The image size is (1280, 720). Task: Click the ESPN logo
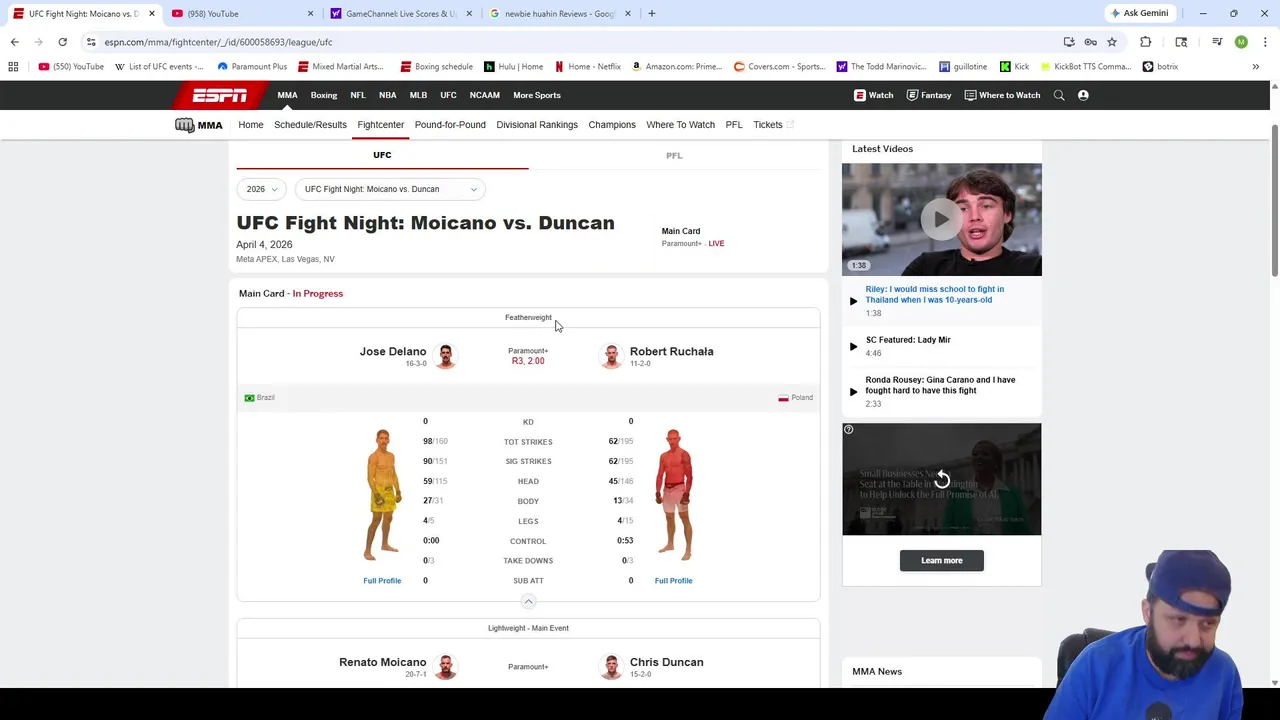click(x=220, y=95)
